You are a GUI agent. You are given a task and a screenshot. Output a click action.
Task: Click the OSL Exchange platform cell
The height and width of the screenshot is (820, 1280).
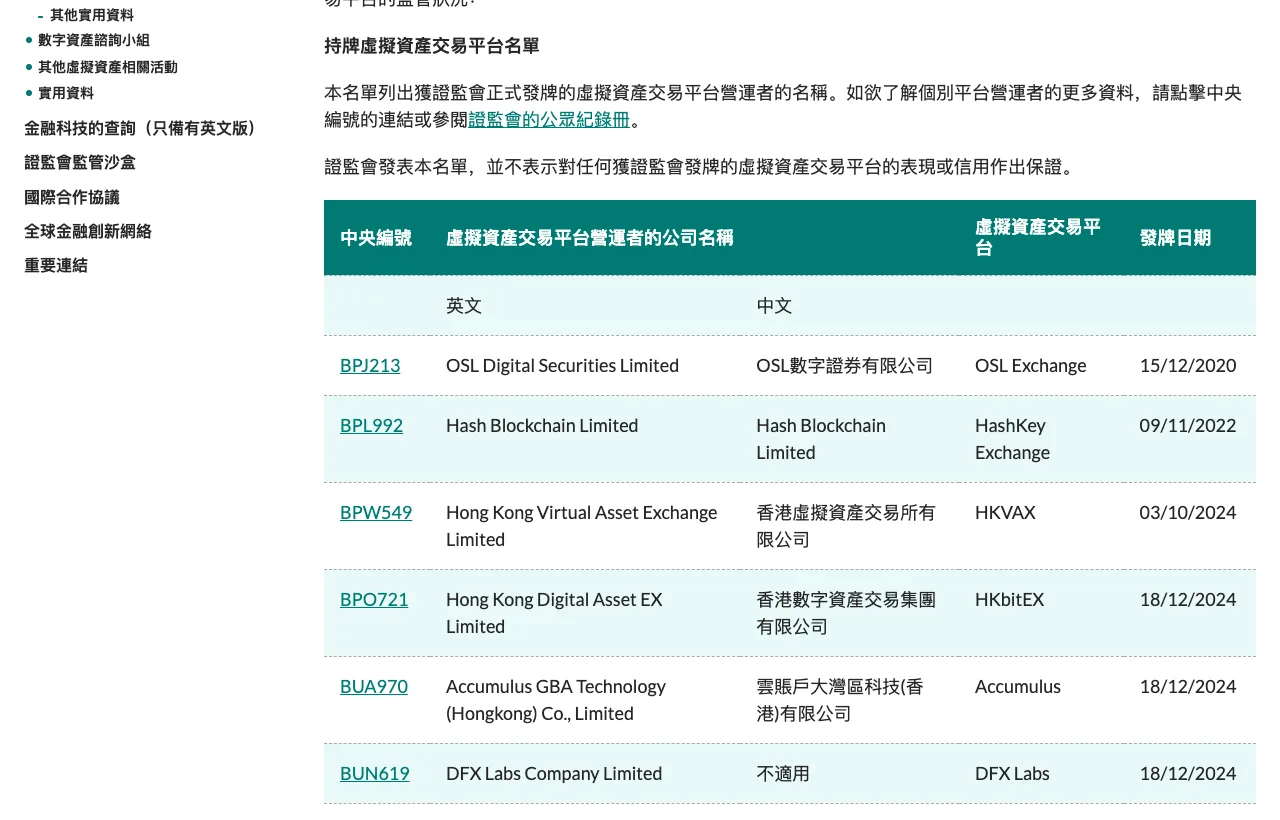click(x=1030, y=365)
